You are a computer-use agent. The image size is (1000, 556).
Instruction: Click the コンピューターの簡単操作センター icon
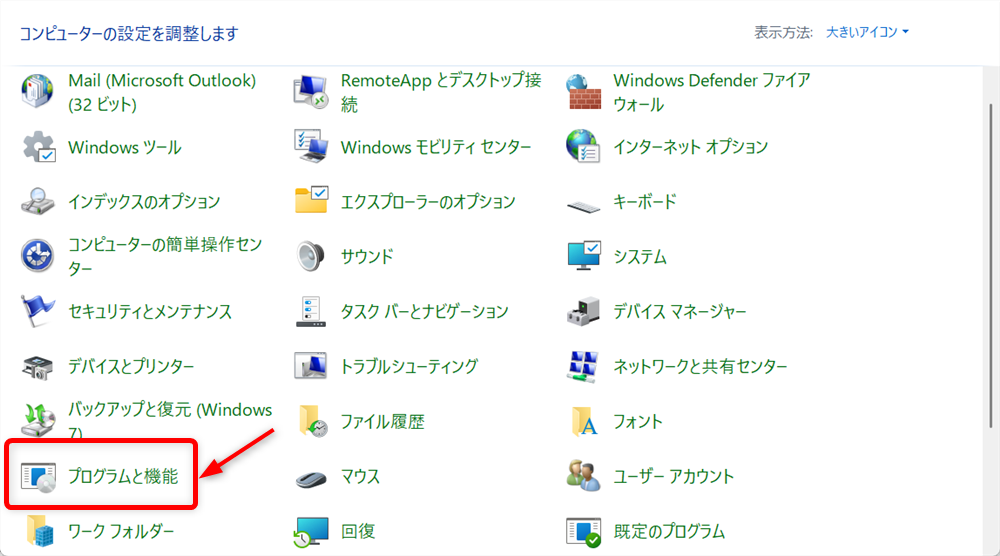point(38,256)
